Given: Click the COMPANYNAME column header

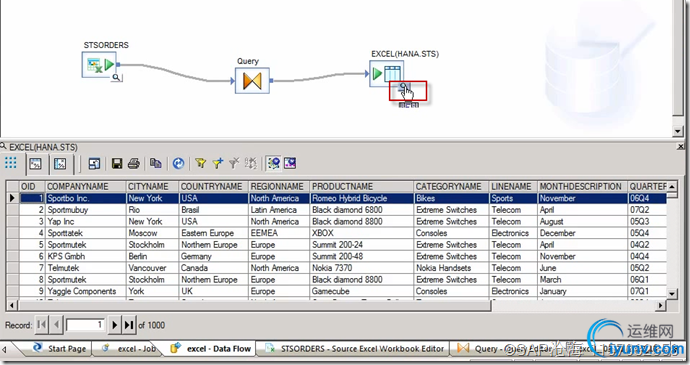Looking at the screenshot, I should coord(85,187).
